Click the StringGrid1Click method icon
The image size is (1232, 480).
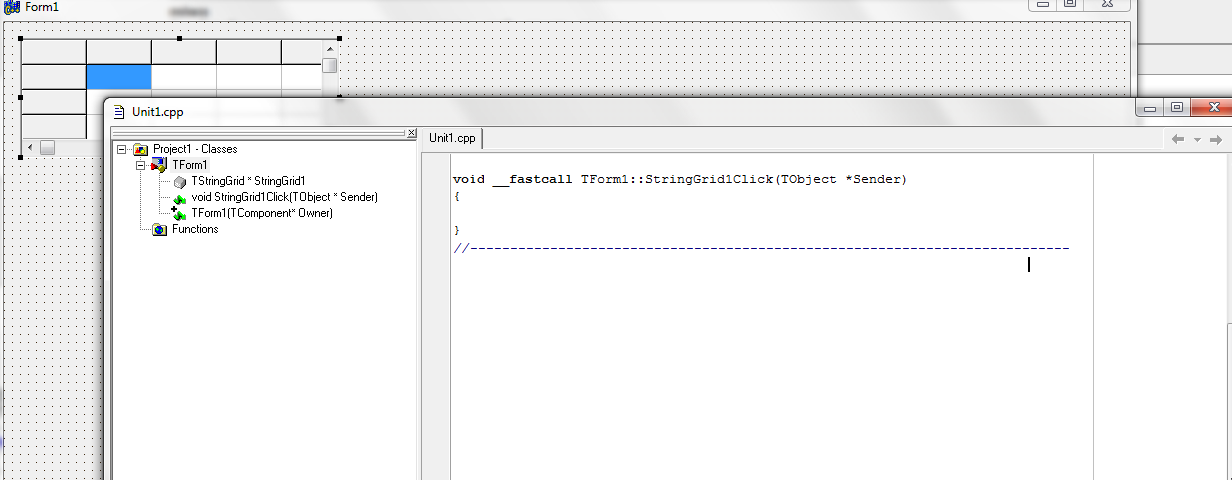[179, 198]
